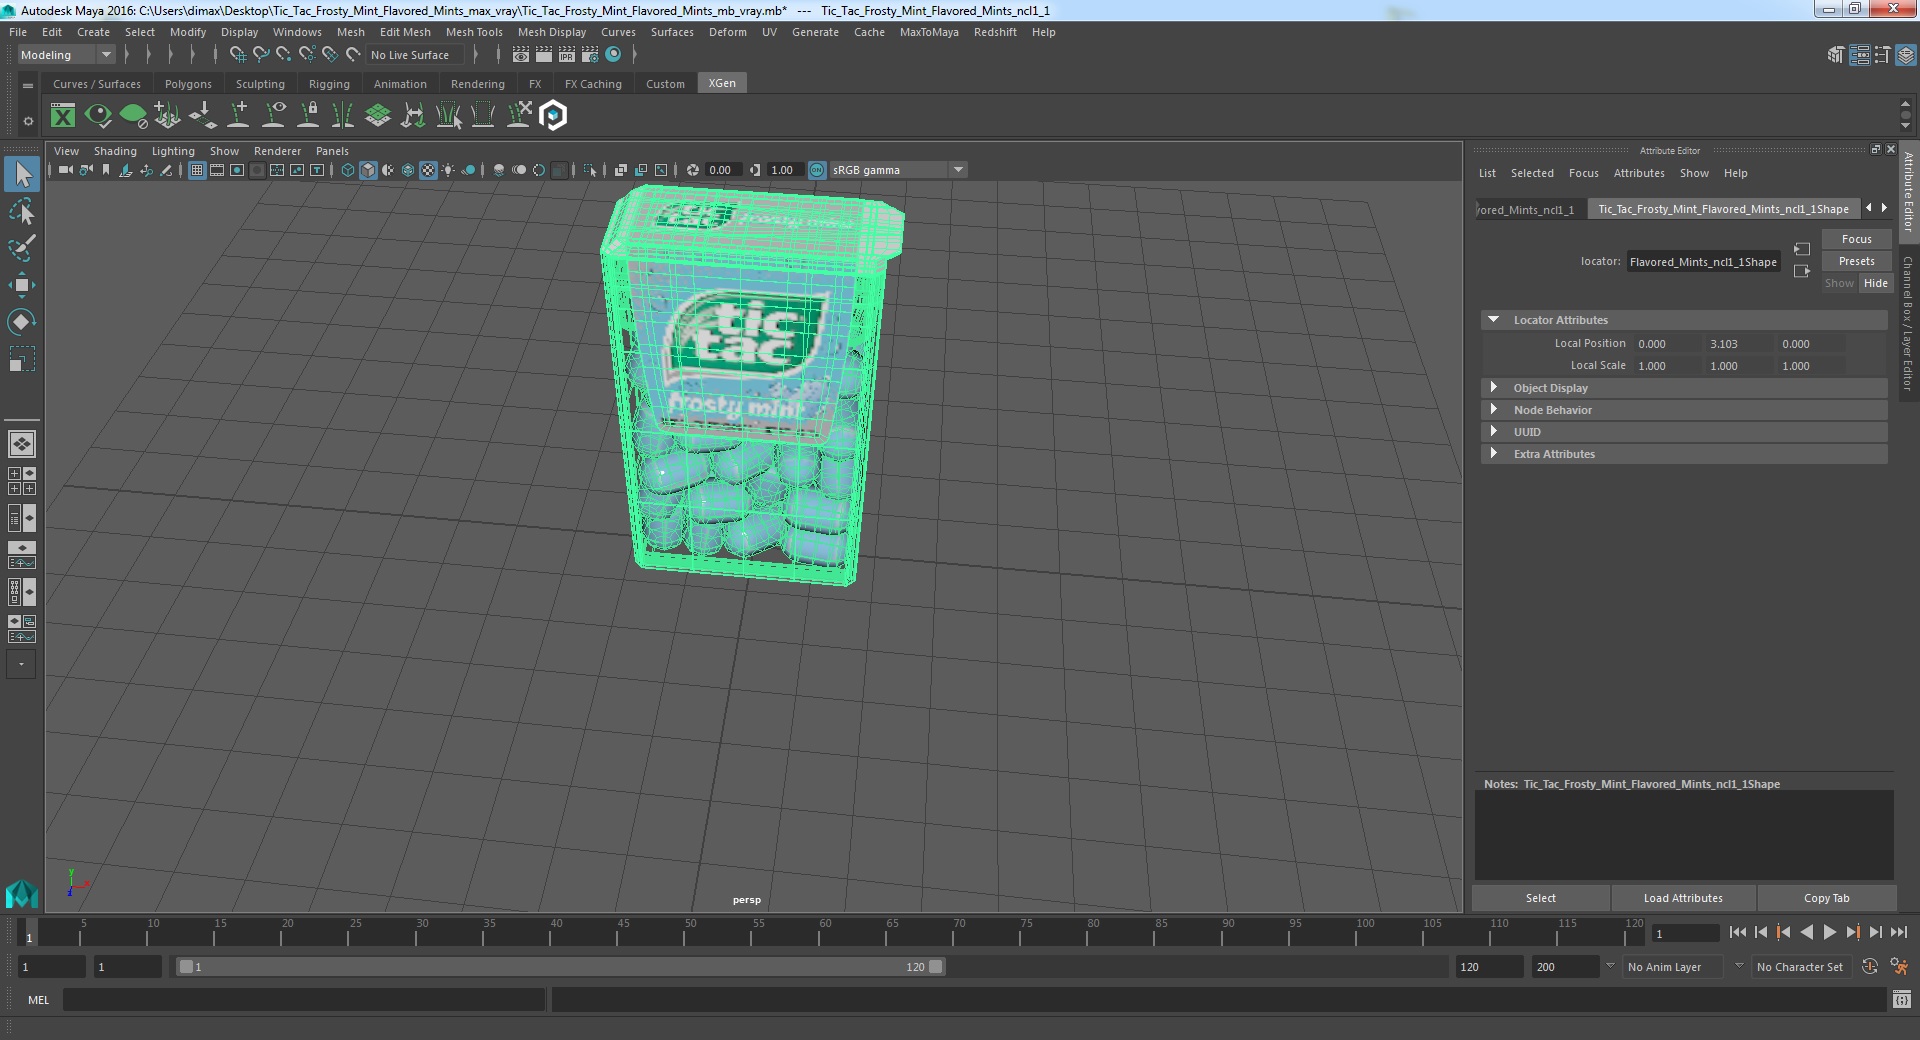The width and height of the screenshot is (1920, 1040).
Task: Switch to four-view panel layout
Action: coord(22,481)
